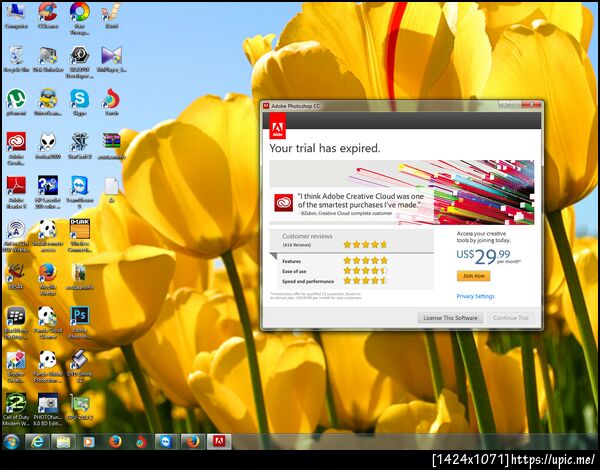
Task: Select the photo thumbnail file on the desktop
Action: (x=80, y=277)
